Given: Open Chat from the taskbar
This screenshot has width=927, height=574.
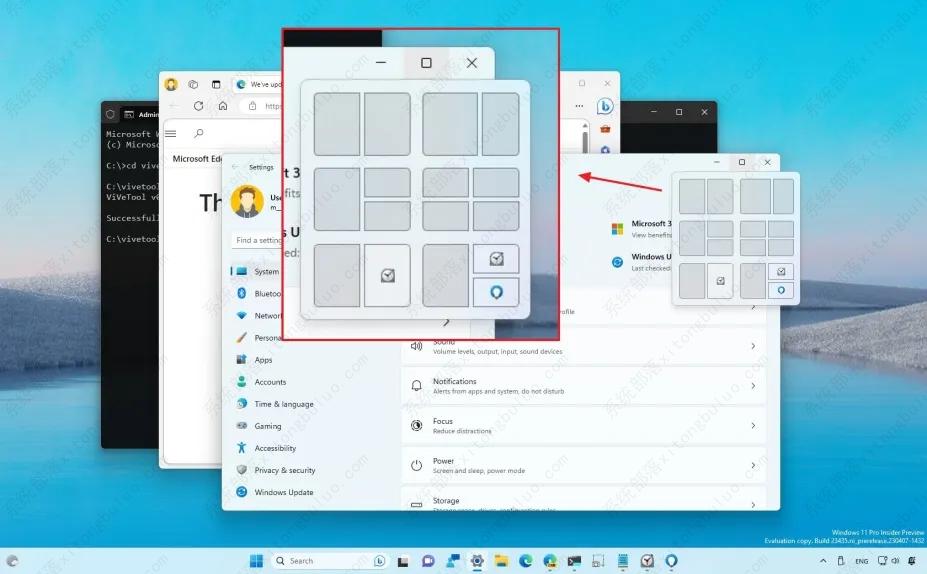Looking at the screenshot, I should [x=428, y=561].
